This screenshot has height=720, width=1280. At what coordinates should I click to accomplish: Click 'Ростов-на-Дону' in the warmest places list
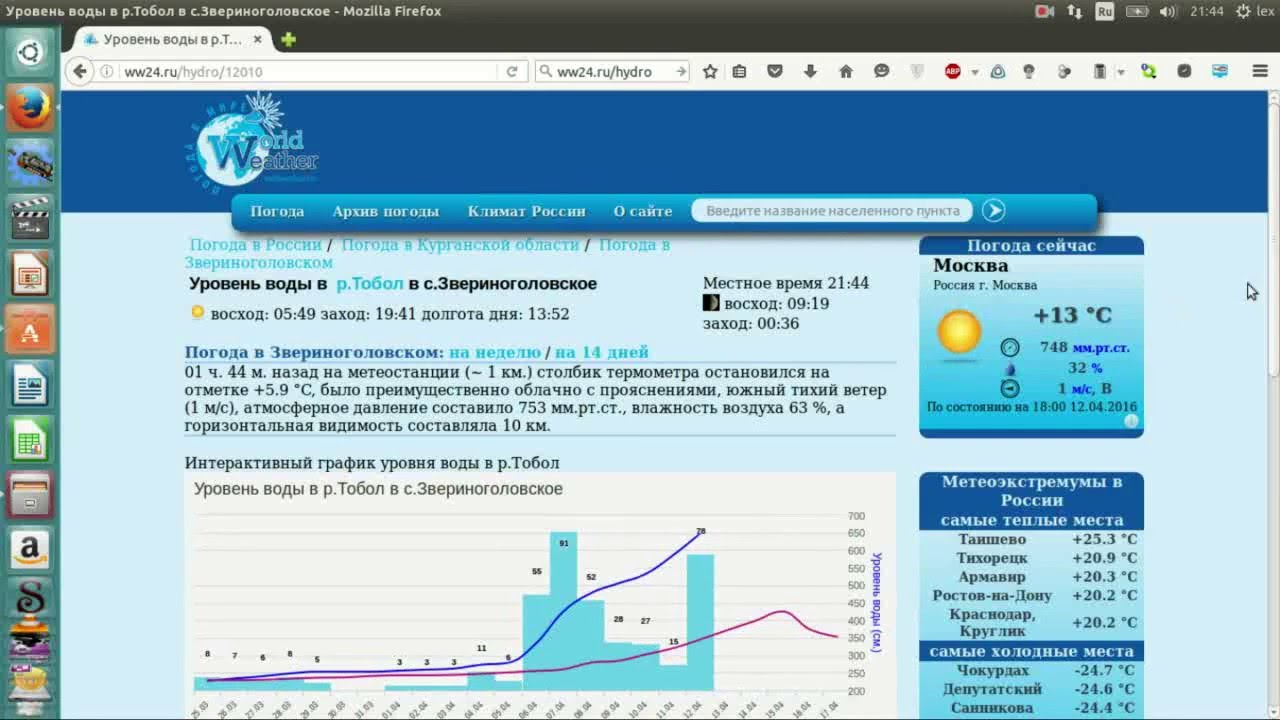tap(992, 596)
